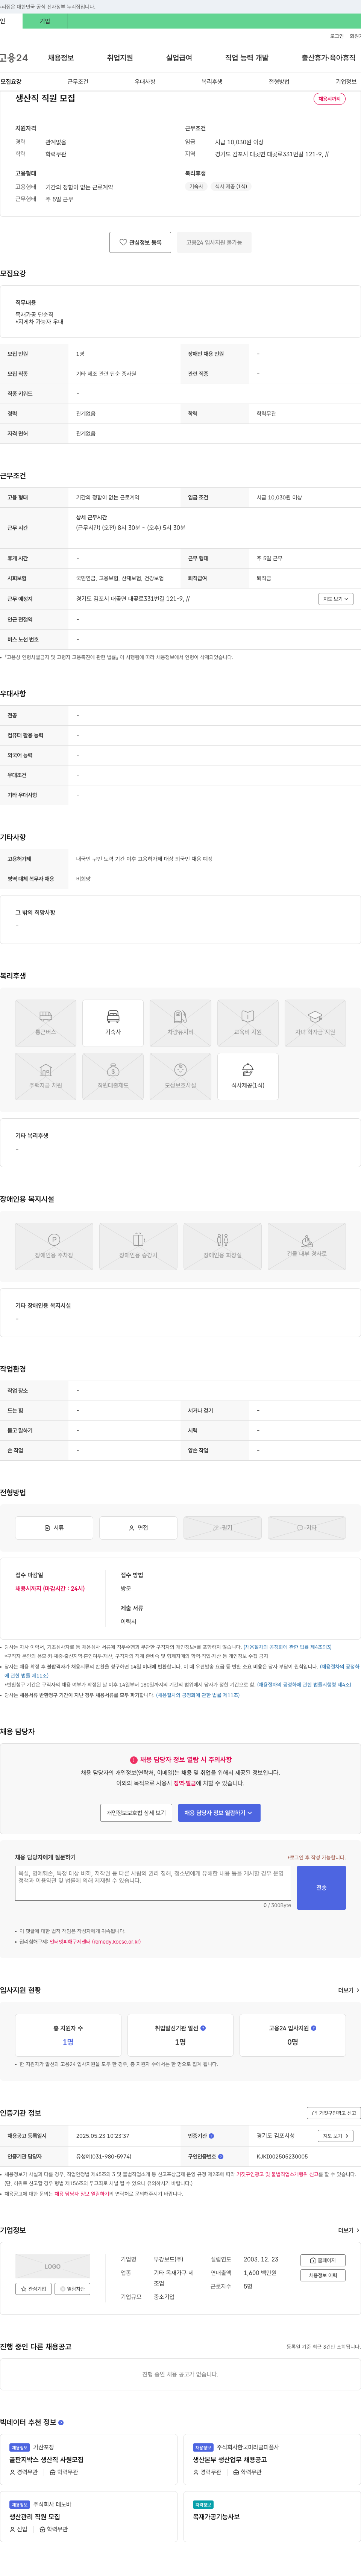Click the 통근버스 welfare icon
Viewport: 361px width, 2576px height.
click(45, 1023)
